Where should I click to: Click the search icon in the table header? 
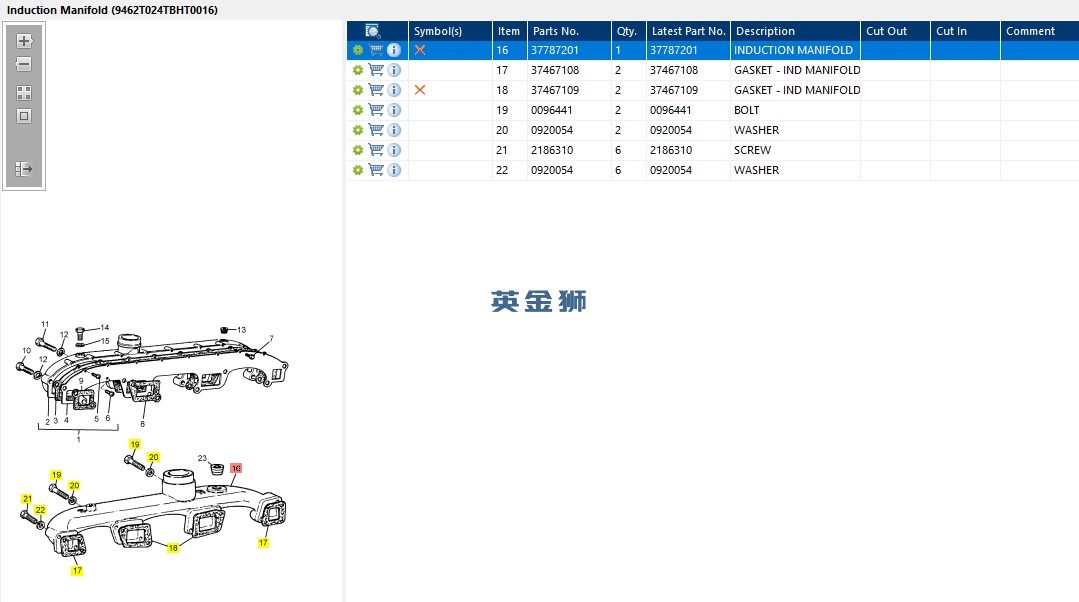pyautogui.click(x=372, y=31)
